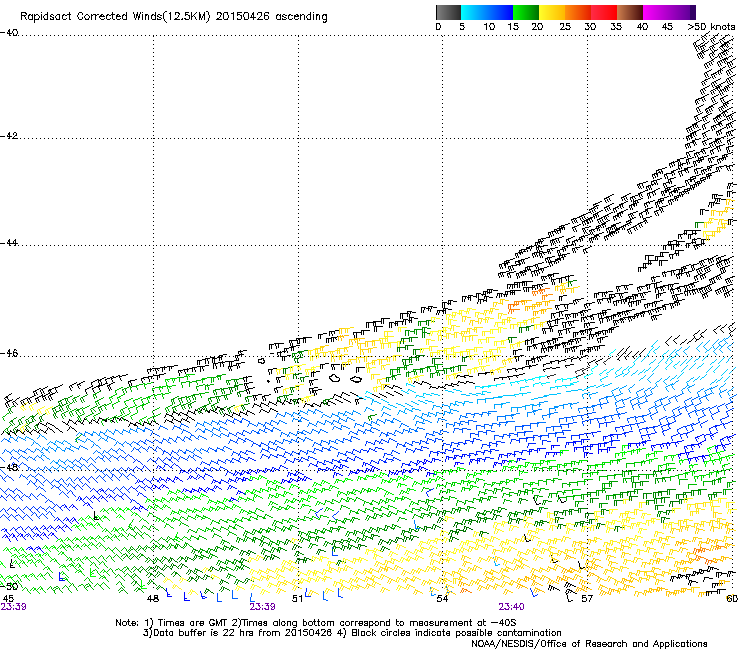
Task: Click the legend scale label '40'
Action: coord(642,27)
